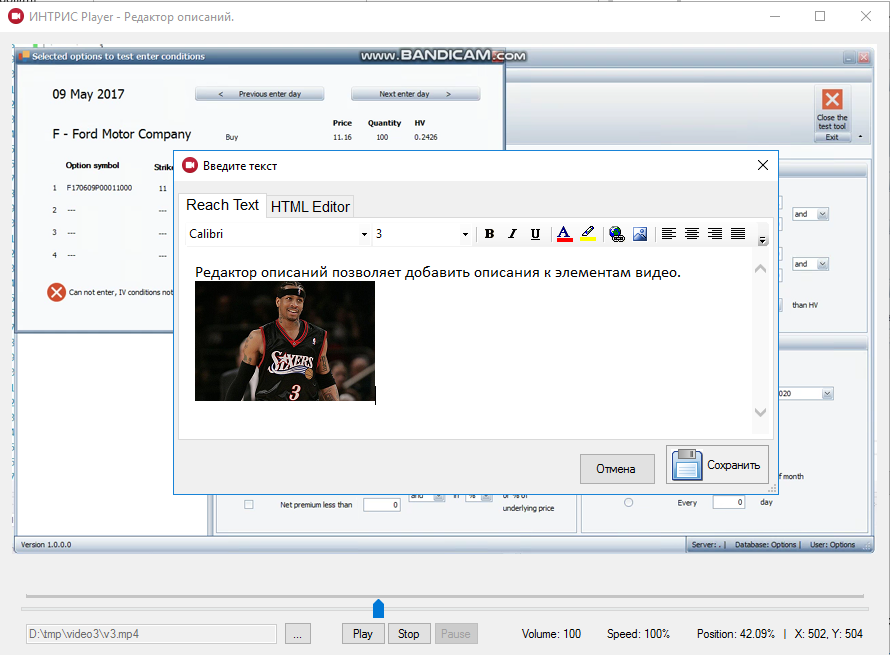Click the Every day number field
The image size is (890, 655).
tap(729, 502)
